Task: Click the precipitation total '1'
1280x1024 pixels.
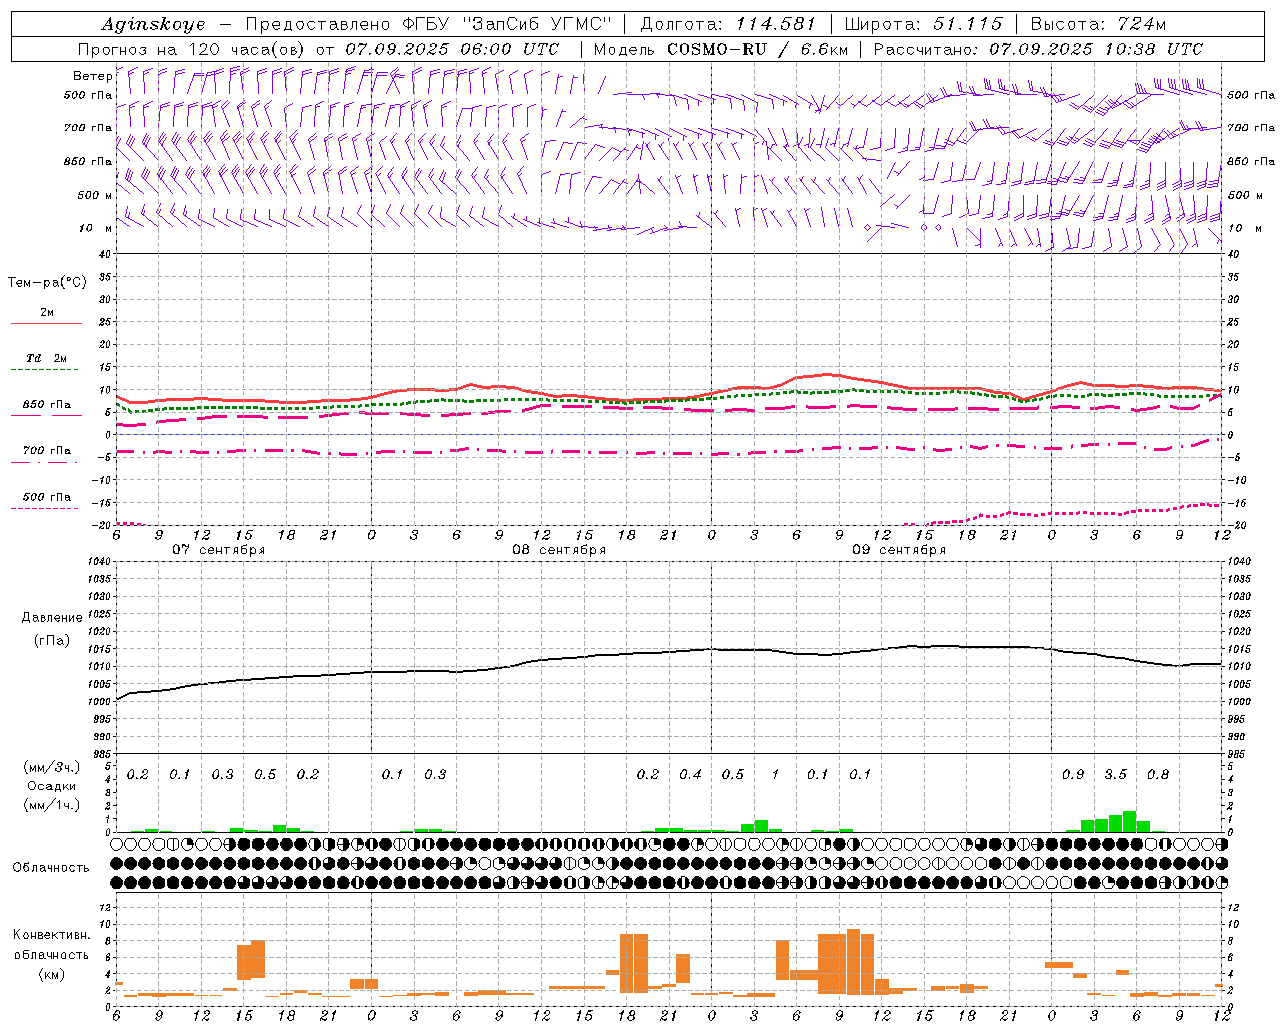Action: point(775,774)
